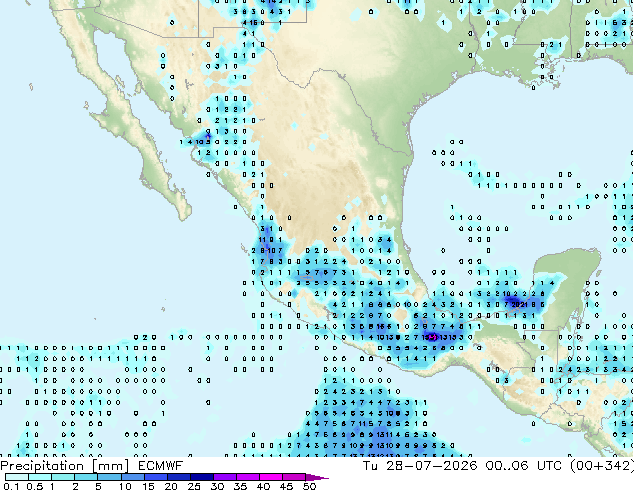Screen dimensions: 634x490
Task: Click the "25" legend scale label
Action: click(194, 486)
